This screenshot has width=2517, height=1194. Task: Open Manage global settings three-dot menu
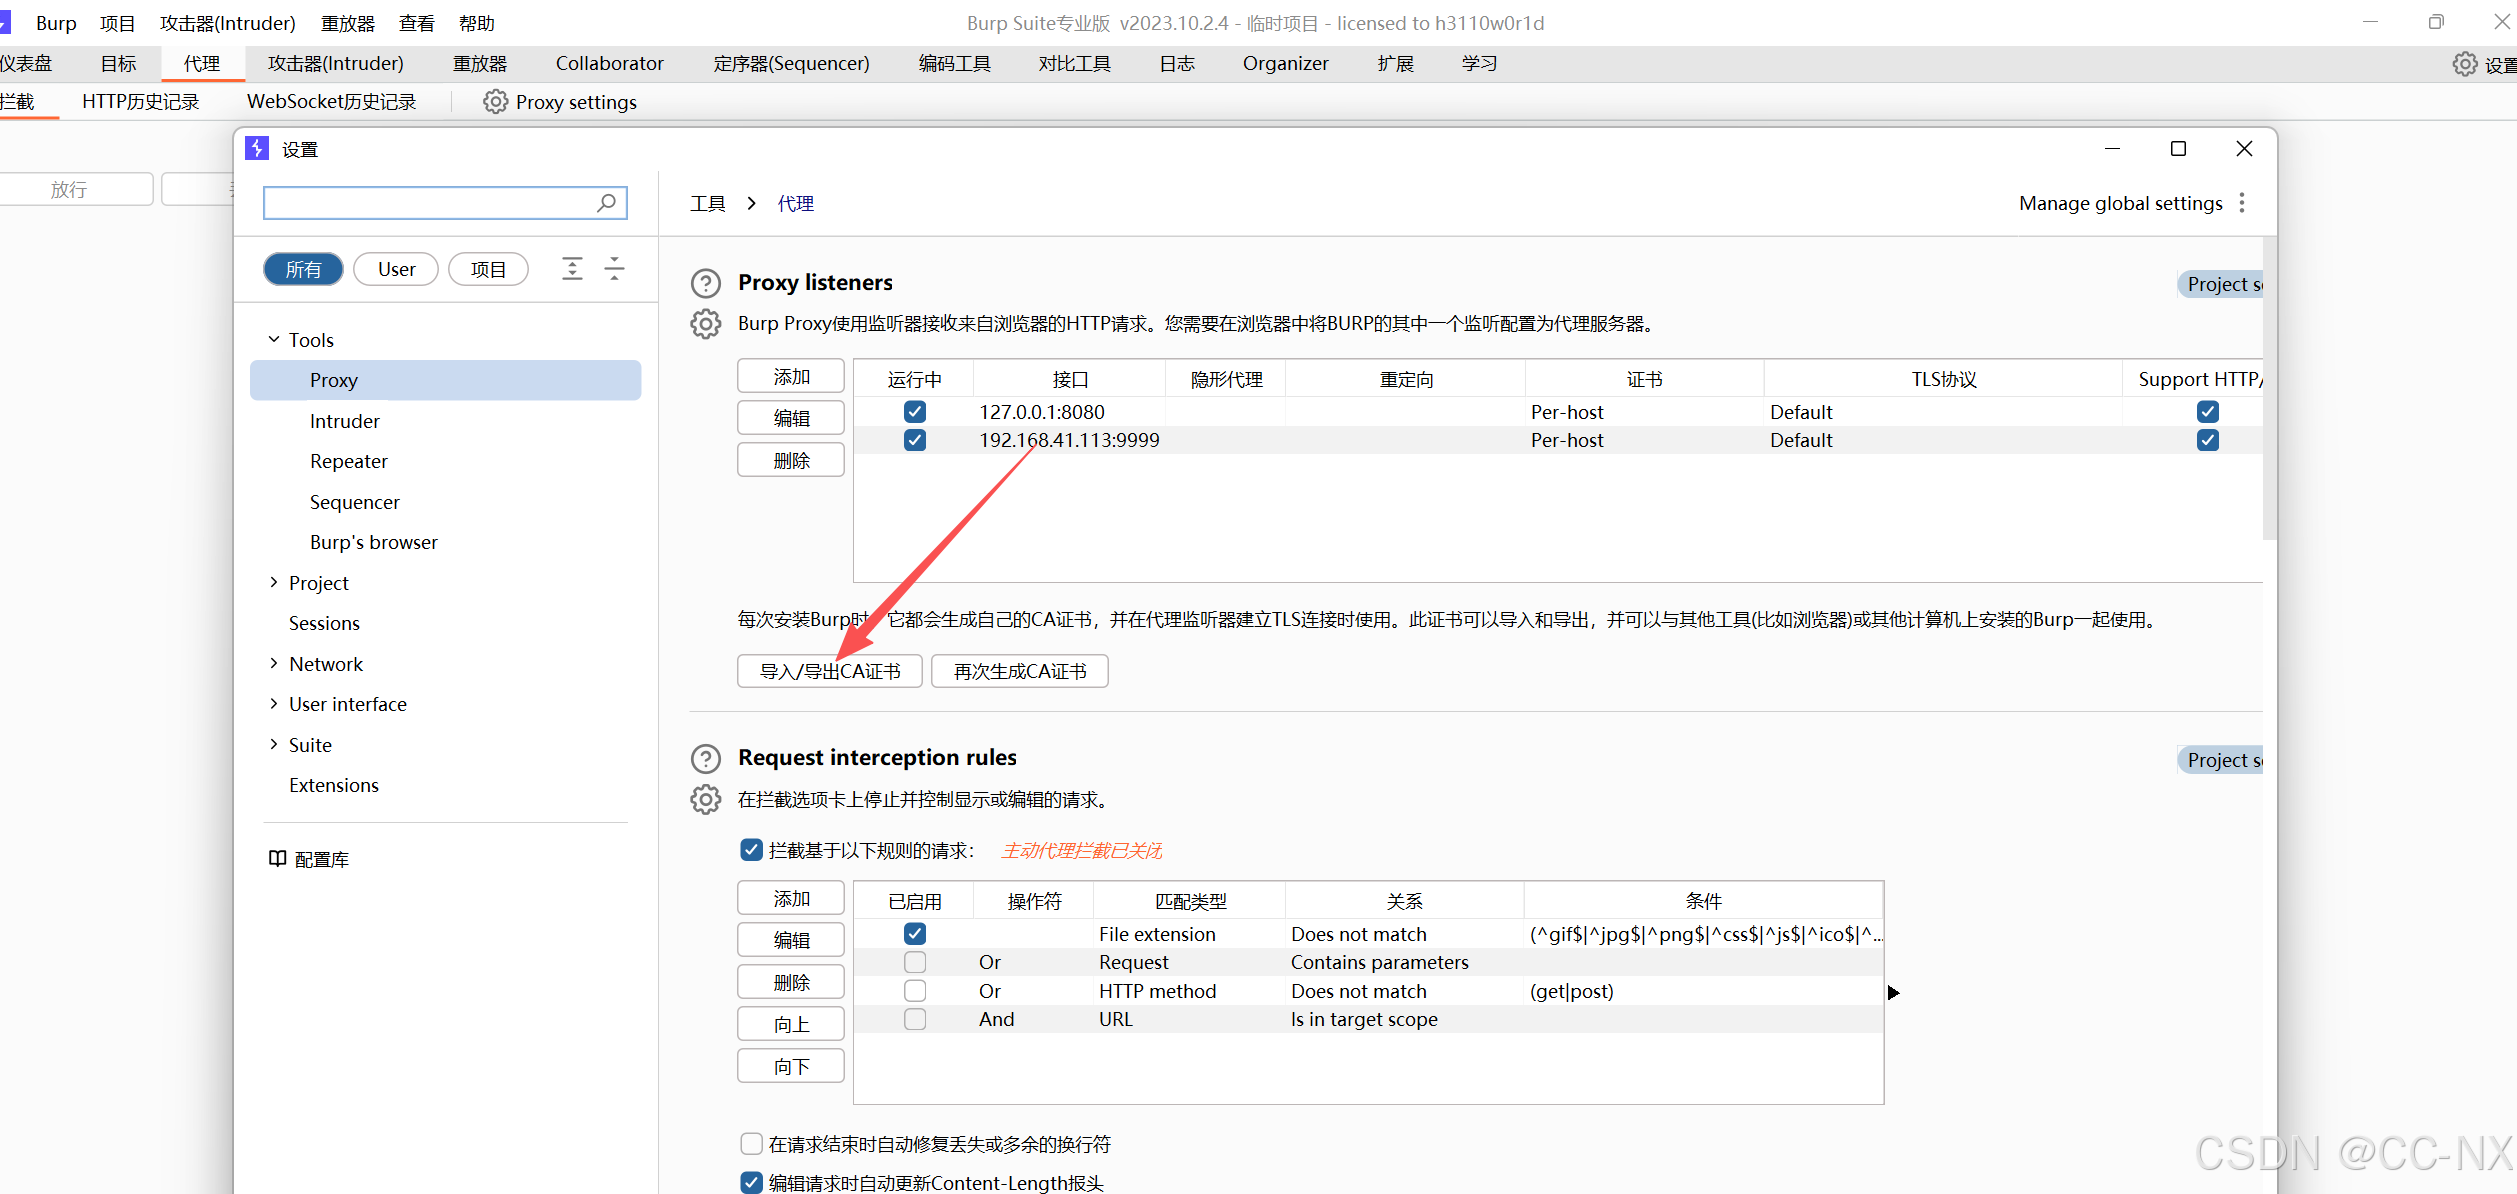pos(2242,203)
